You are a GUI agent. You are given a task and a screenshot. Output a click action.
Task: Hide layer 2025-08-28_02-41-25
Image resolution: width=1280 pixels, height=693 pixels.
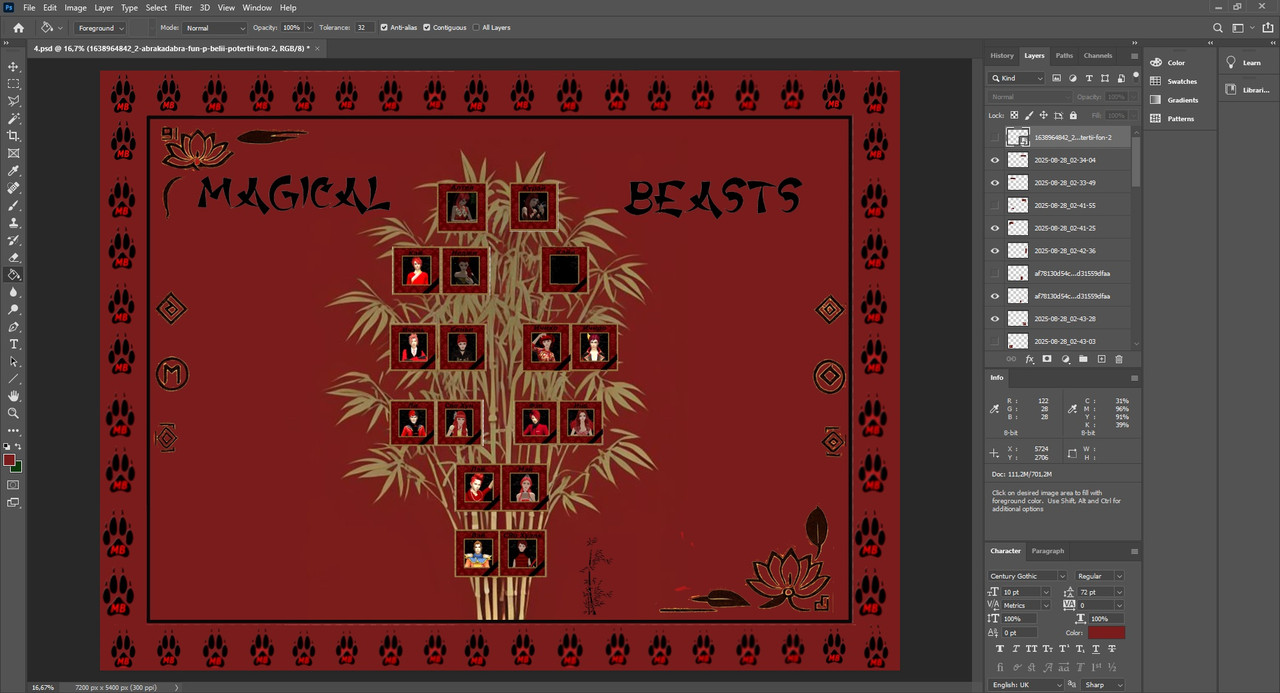point(995,228)
